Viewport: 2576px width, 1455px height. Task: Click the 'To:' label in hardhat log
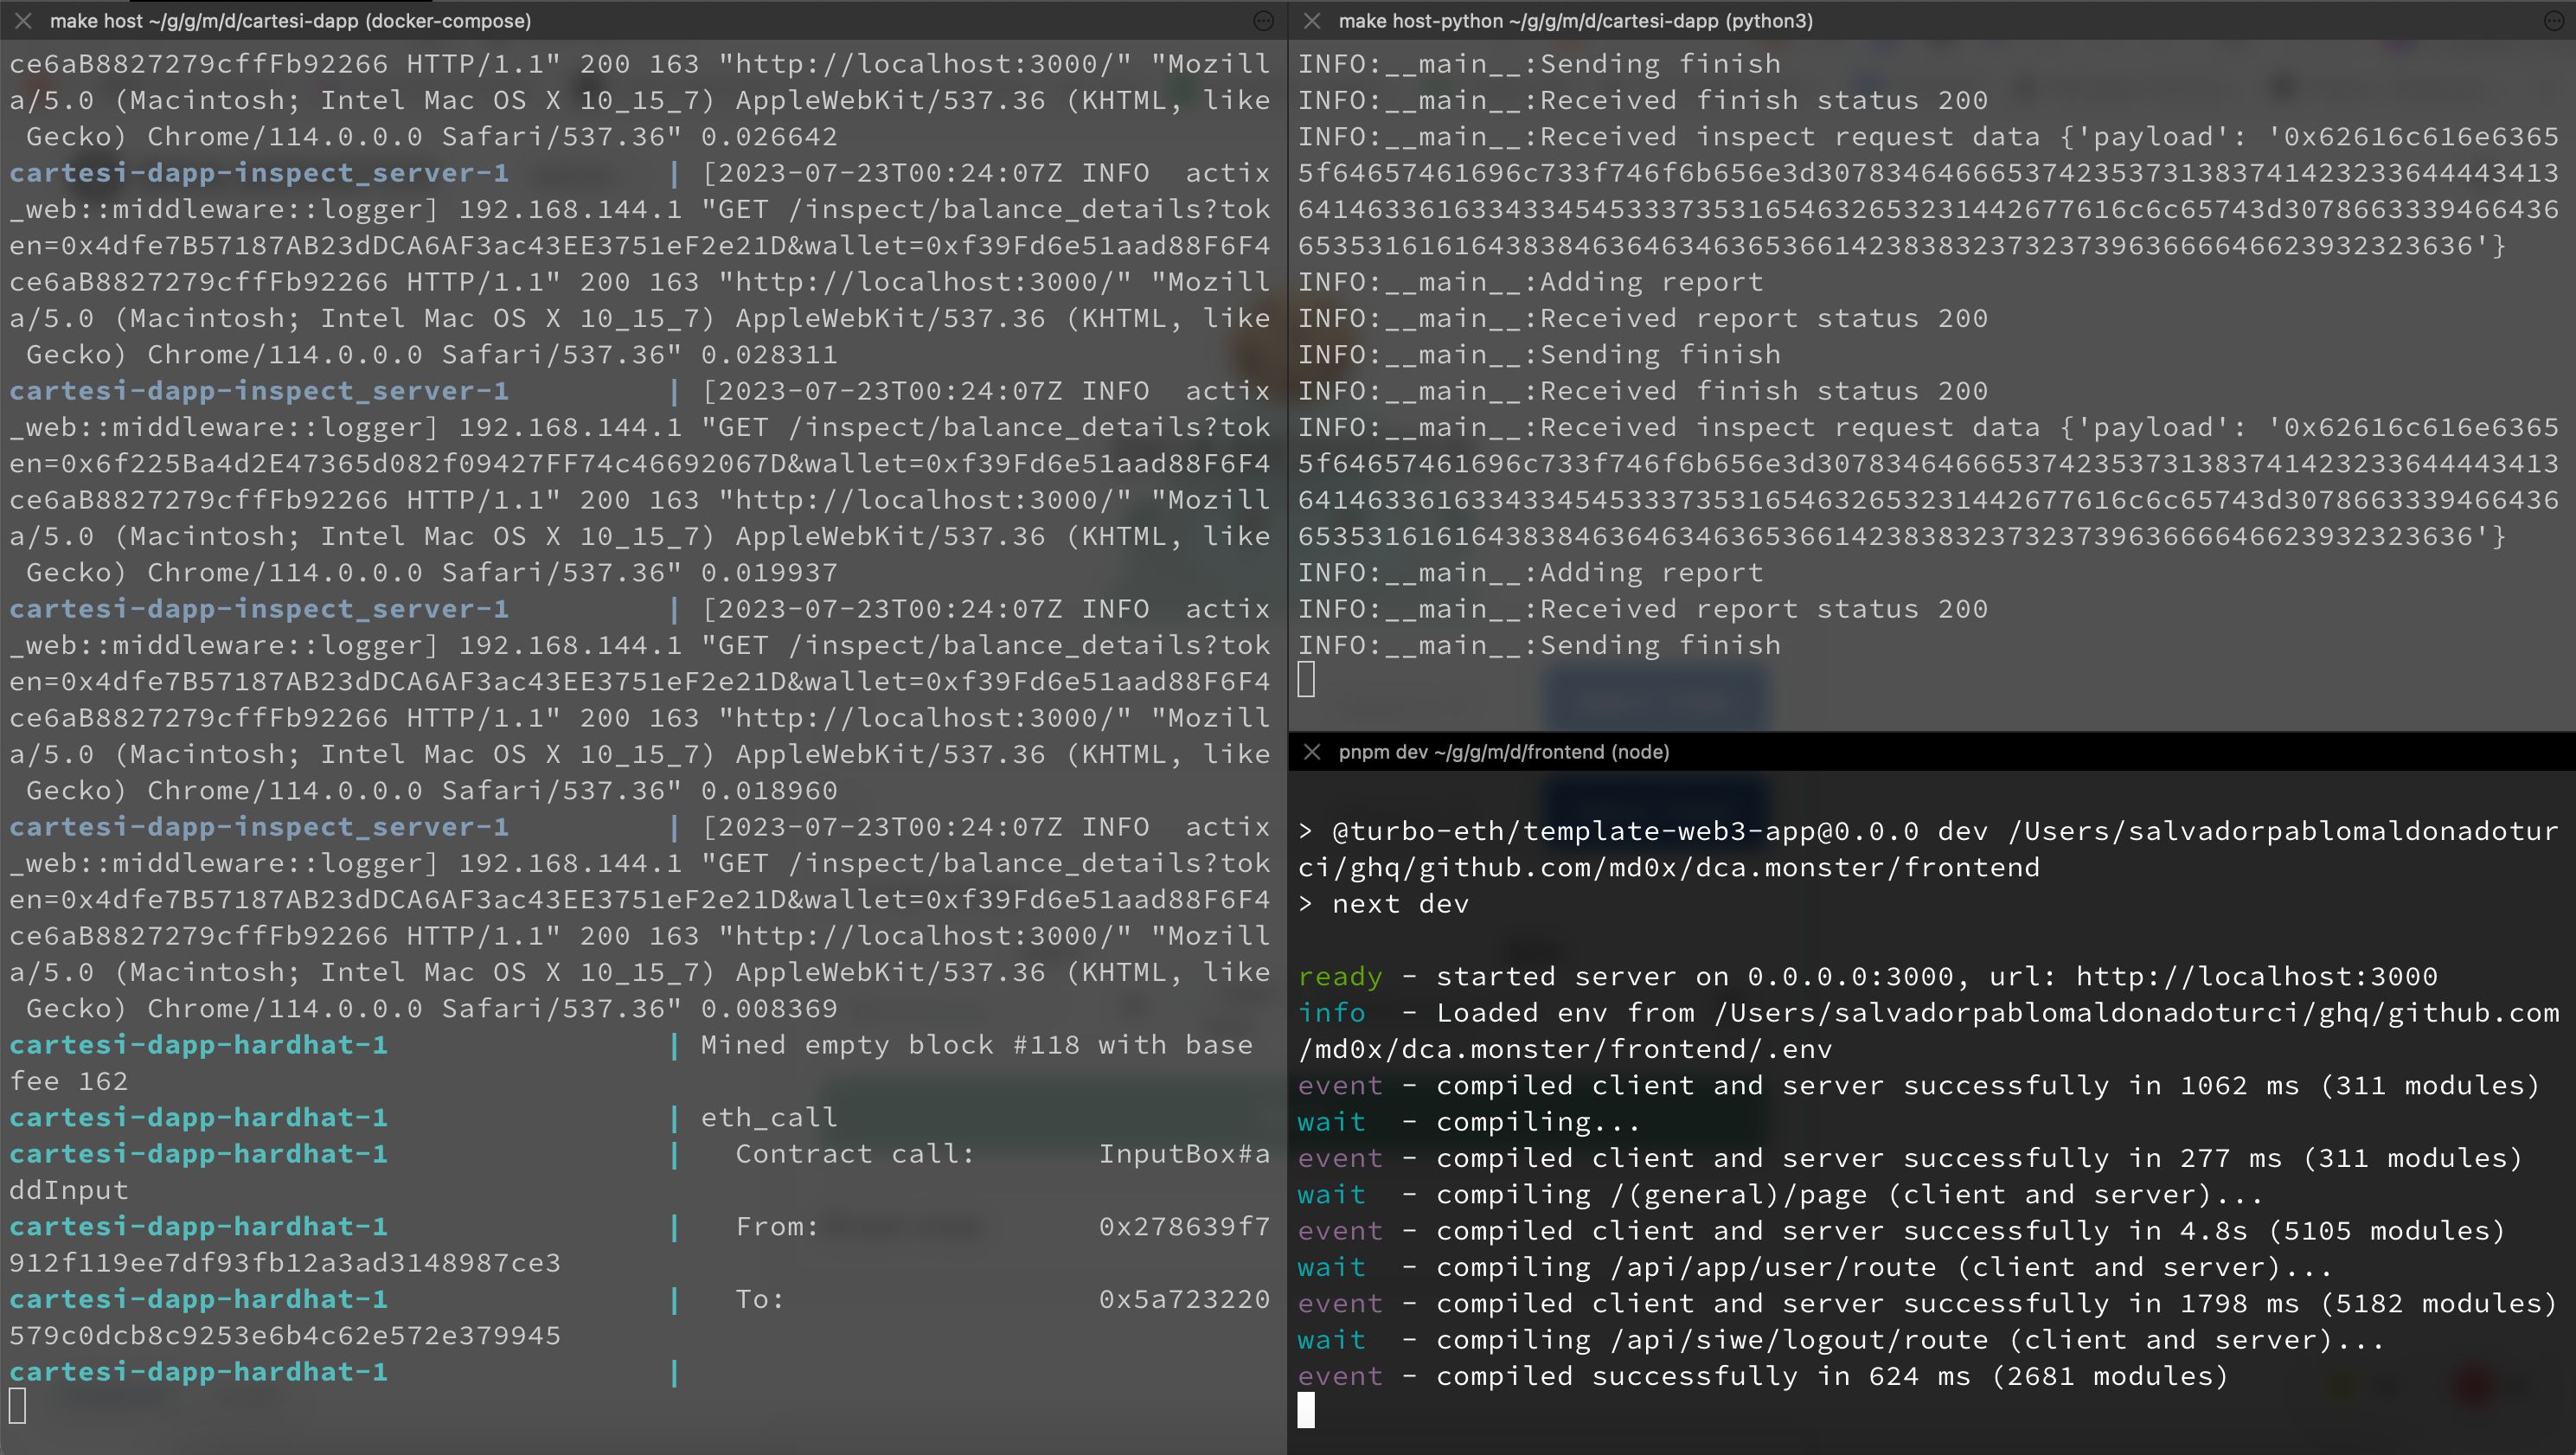point(760,1299)
